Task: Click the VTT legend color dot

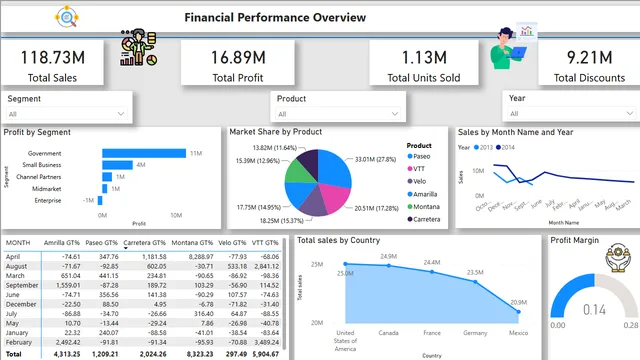Action: pos(410,169)
